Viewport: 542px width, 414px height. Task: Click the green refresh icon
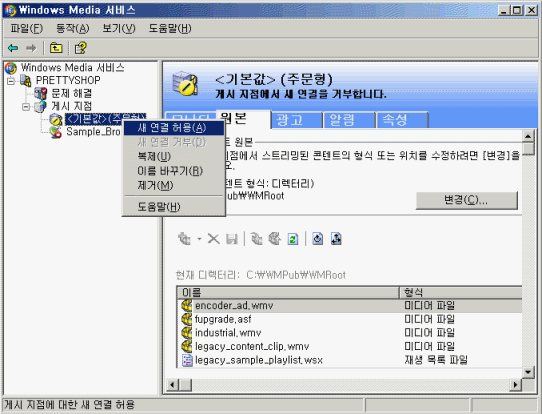(x=293, y=239)
